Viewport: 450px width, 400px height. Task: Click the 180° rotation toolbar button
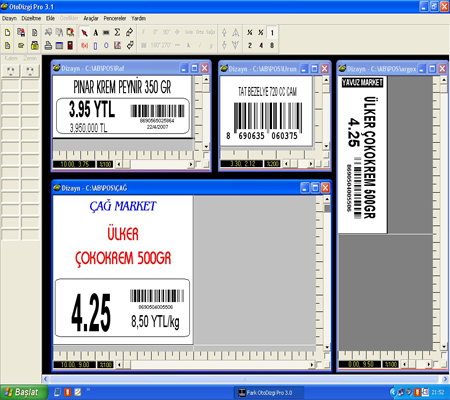click(155, 45)
